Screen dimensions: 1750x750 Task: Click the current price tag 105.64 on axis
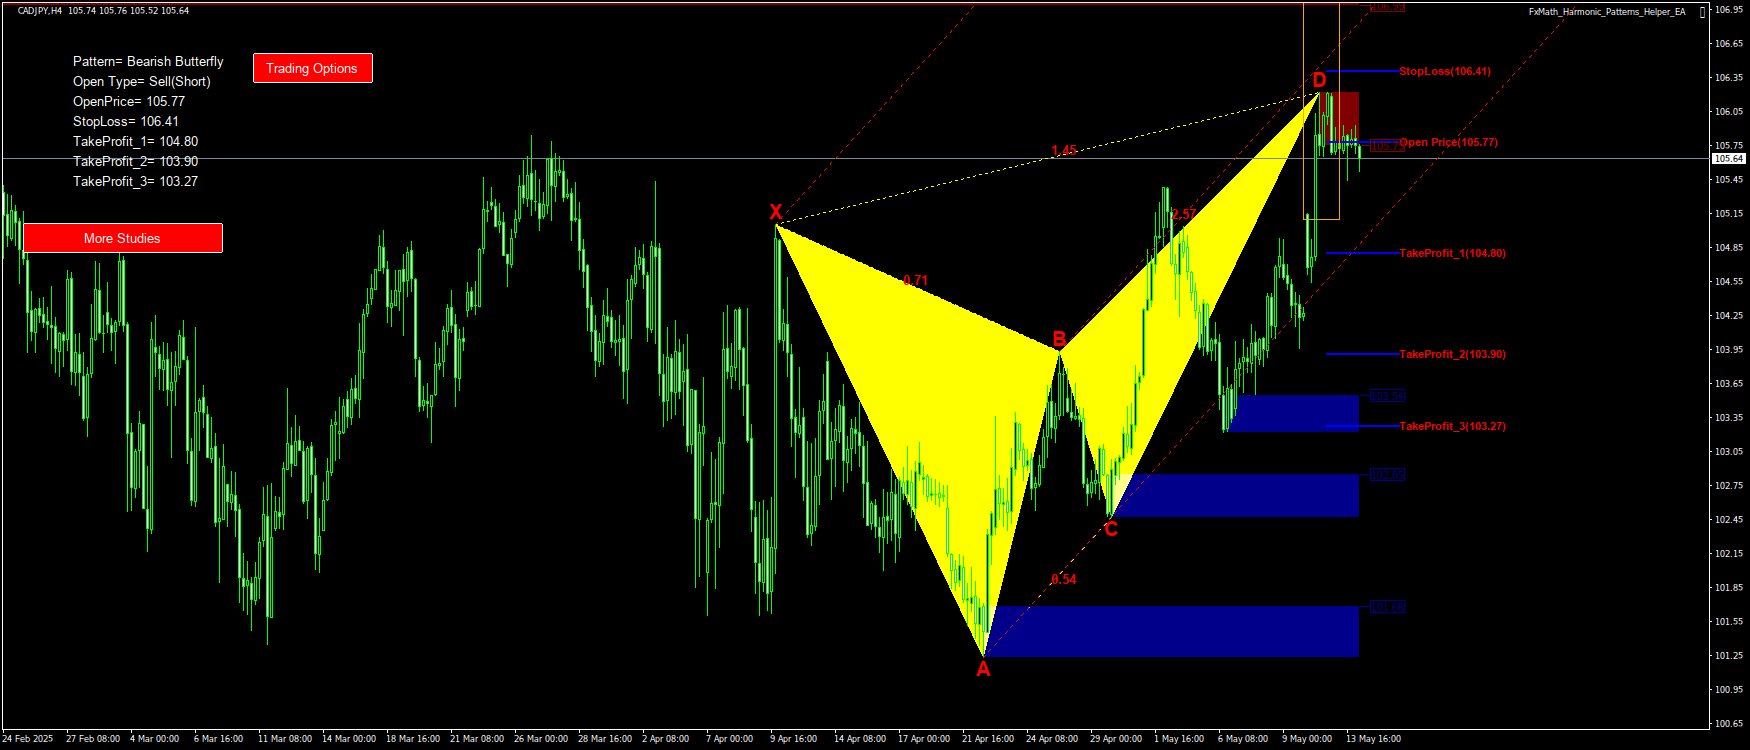[x=1728, y=159]
